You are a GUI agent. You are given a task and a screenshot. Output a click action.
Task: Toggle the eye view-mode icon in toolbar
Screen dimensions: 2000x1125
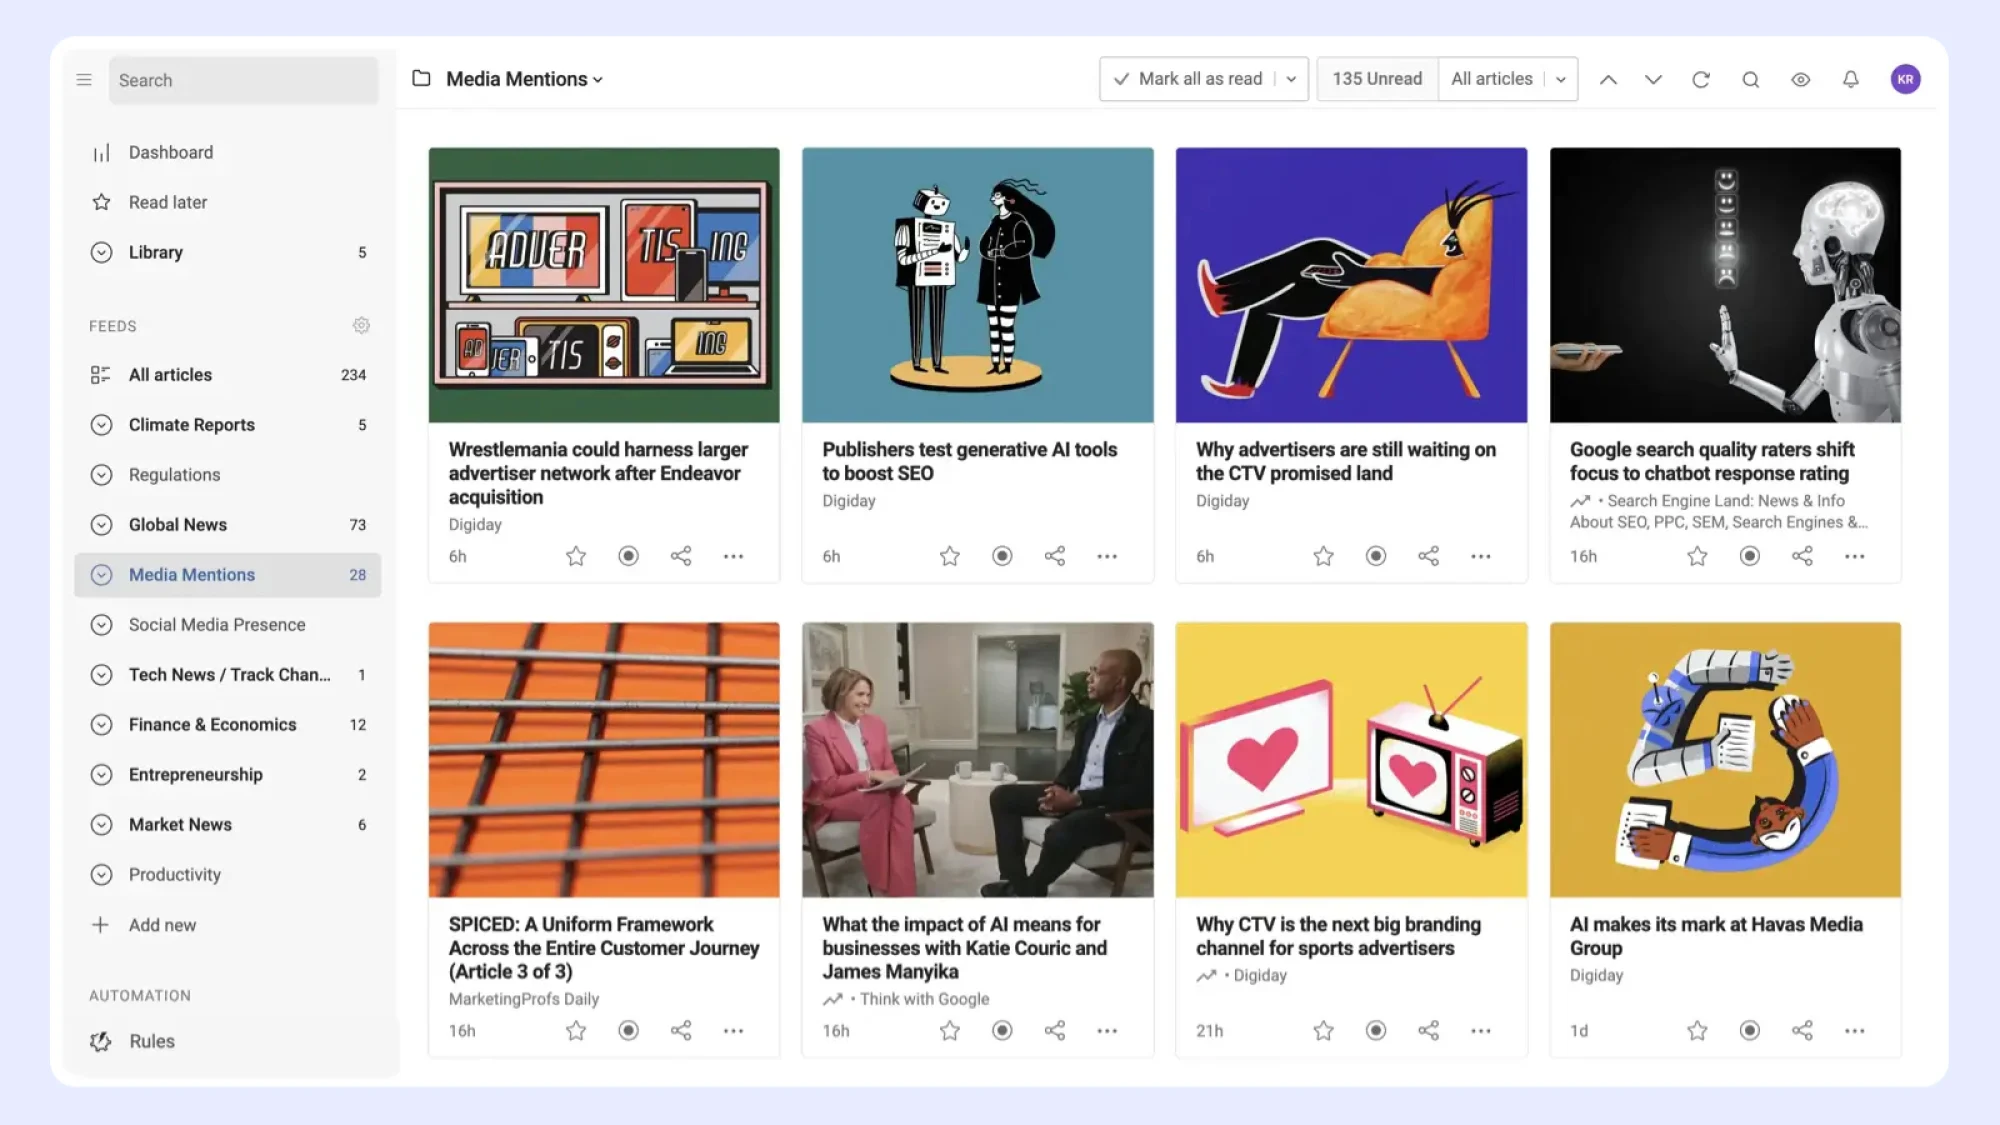pos(1801,80)
